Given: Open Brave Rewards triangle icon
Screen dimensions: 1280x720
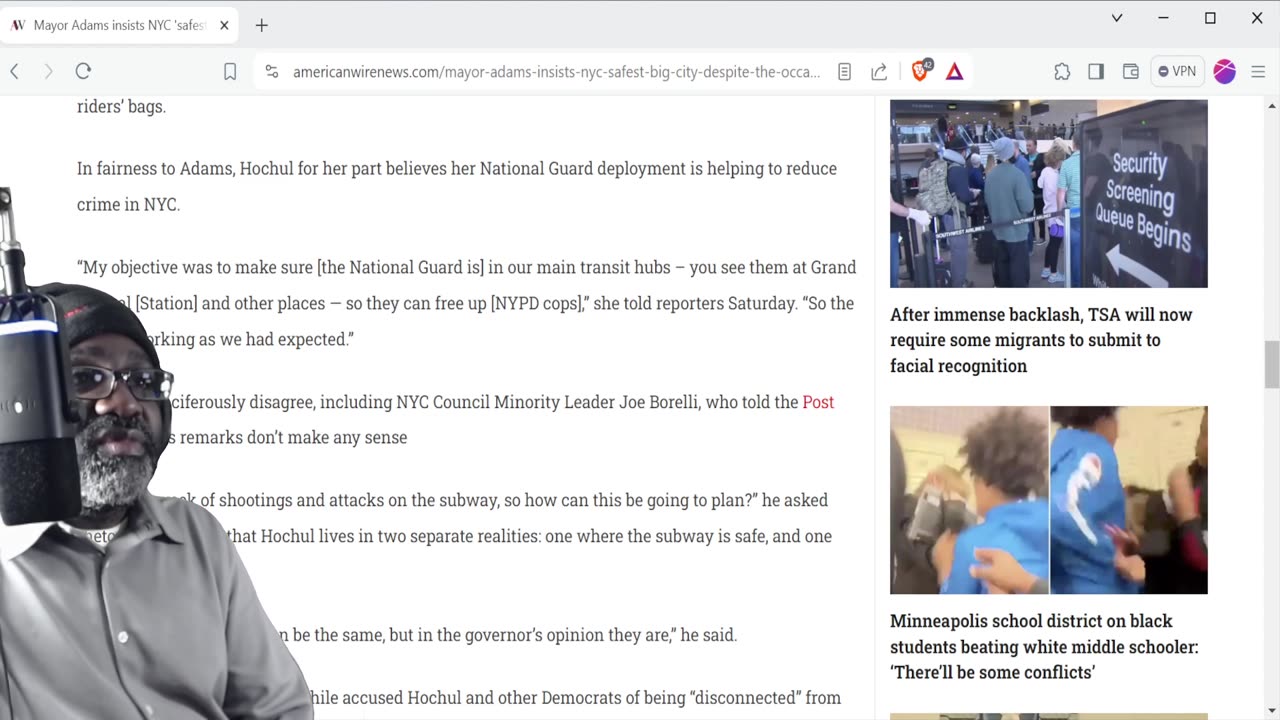Looking at the screenshot, I should pyautogui.click(x=955, y=72).
